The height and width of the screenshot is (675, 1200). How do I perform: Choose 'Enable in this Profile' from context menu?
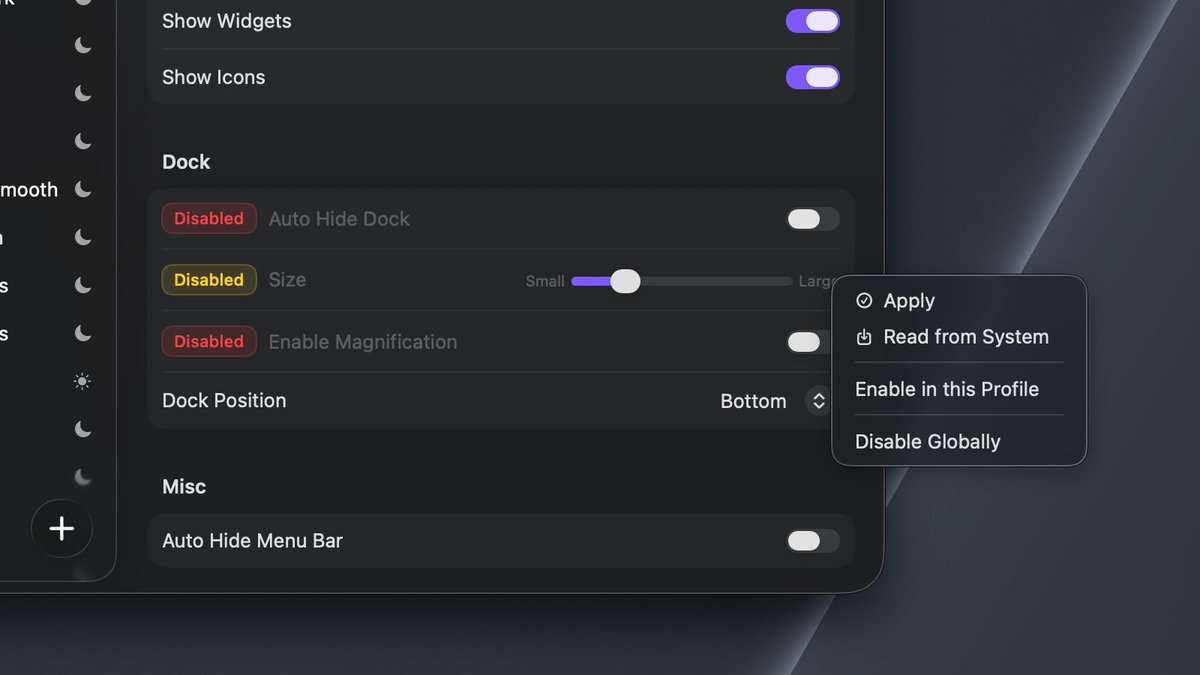(x=947, y=389)
